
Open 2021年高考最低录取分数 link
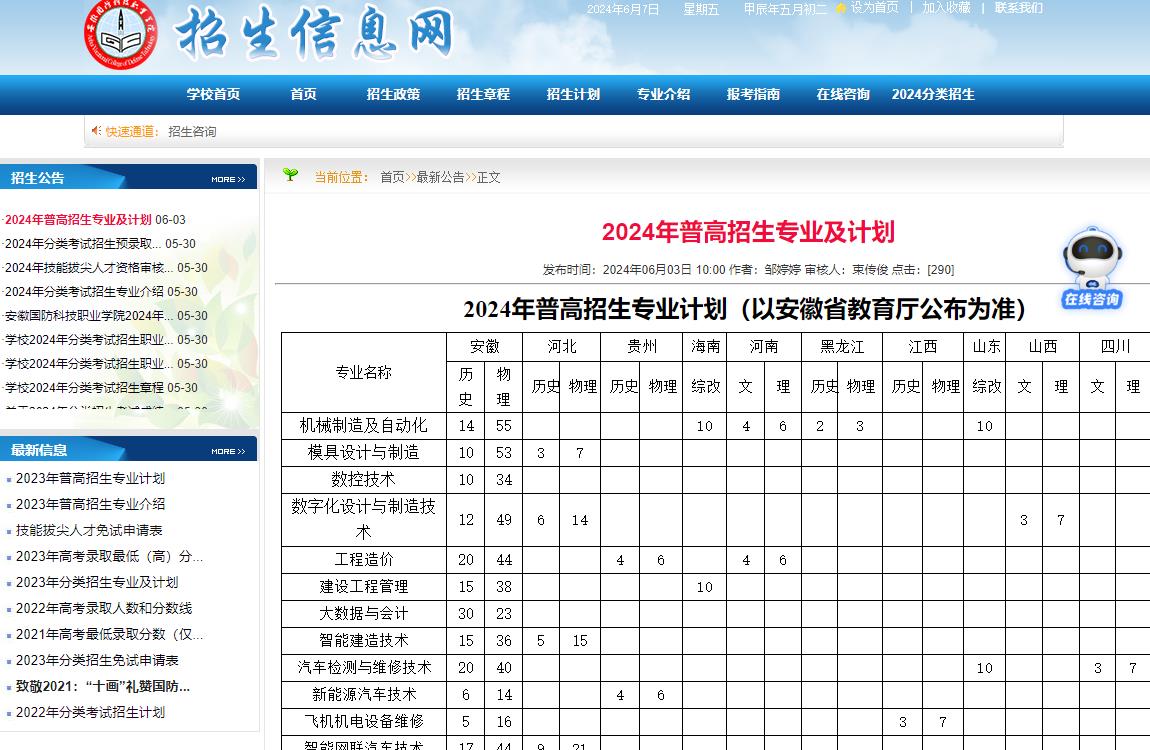[109, 634]
